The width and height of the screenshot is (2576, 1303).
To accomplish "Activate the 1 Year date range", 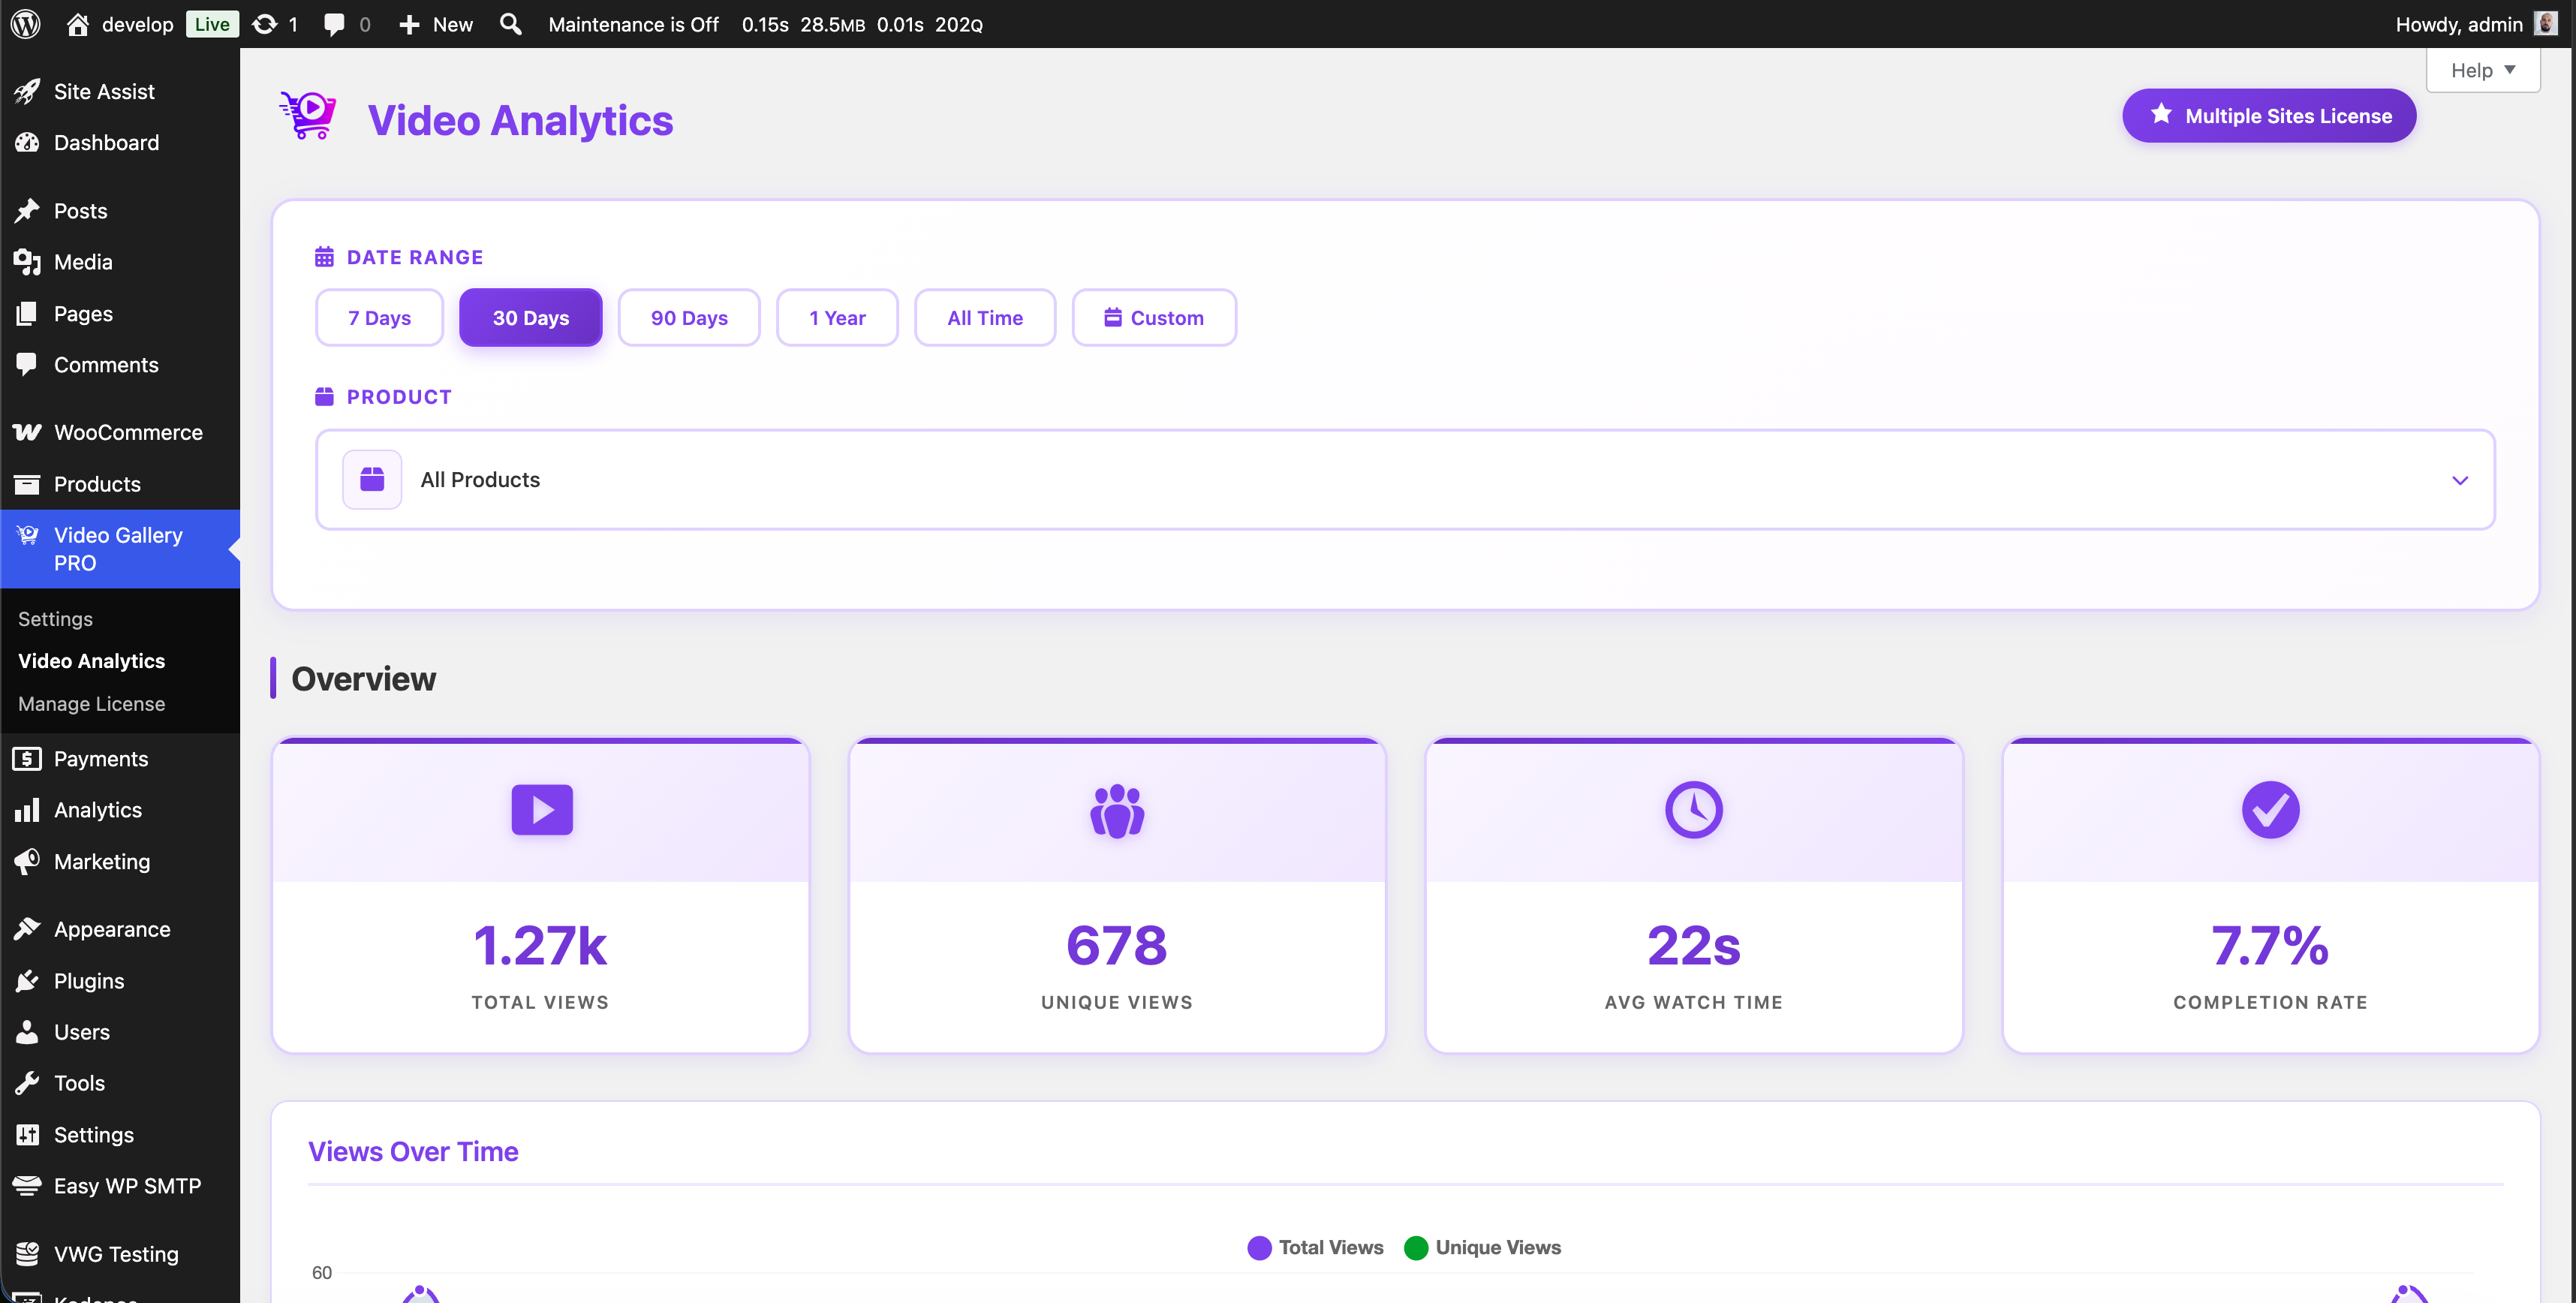I will pyautogui.click(x=837, y=317).
